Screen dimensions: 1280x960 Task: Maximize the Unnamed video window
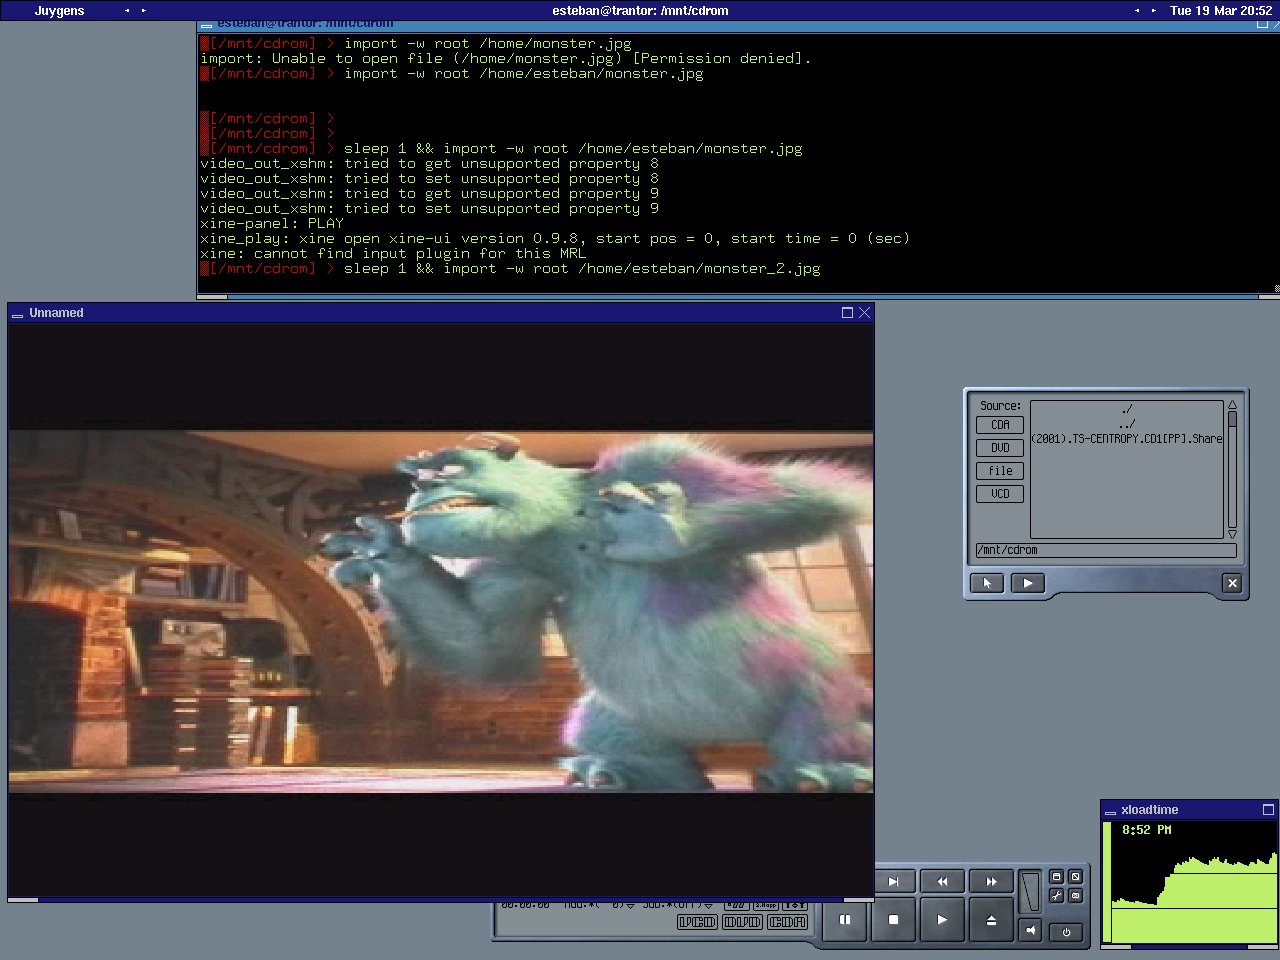coord(847,313)
